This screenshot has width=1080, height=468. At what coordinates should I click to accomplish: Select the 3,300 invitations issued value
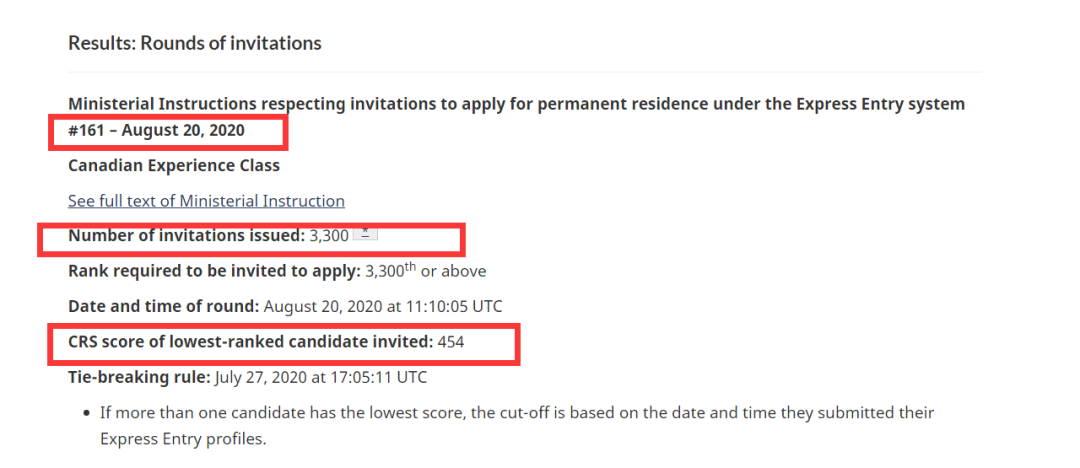coord(329,236)
